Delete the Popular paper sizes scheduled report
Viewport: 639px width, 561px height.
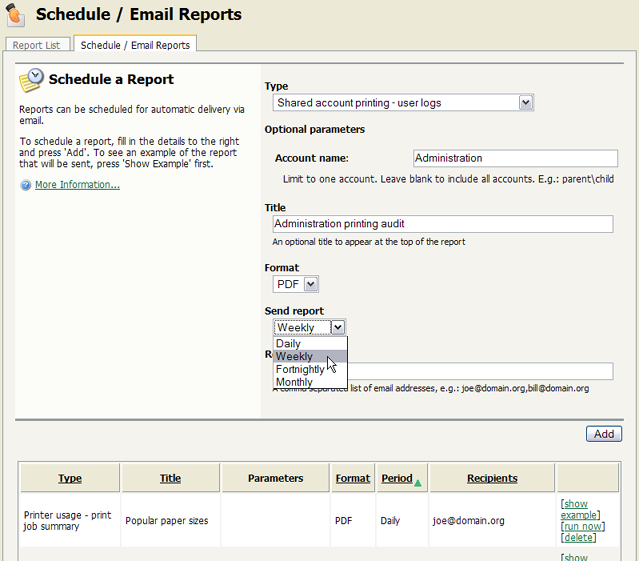pyautogui.click(x=578, y=538)
